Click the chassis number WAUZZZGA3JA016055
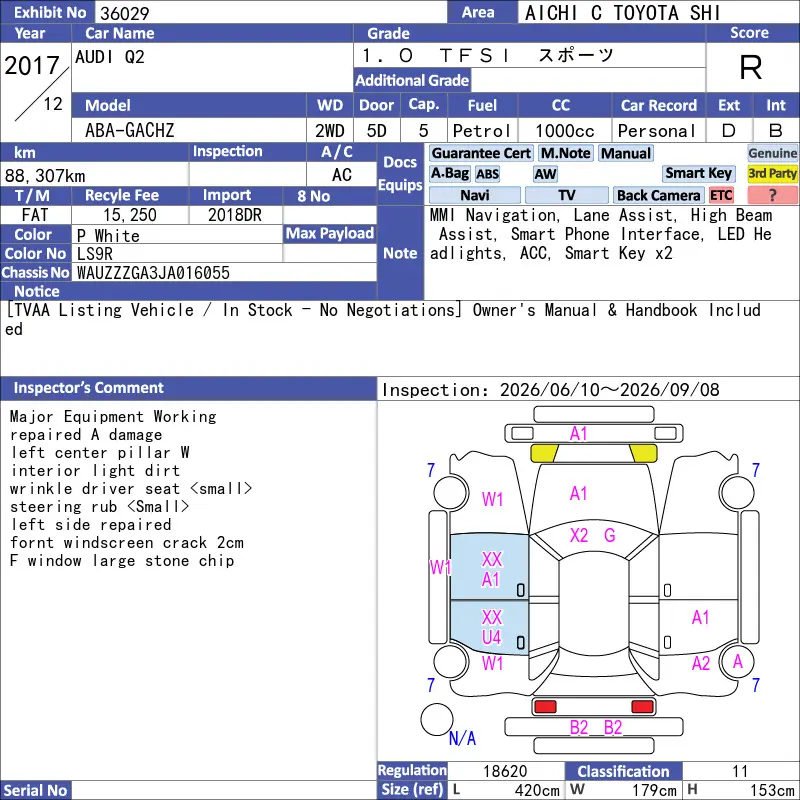The width and height of the screenshot is (800, 800). (153, 273)
